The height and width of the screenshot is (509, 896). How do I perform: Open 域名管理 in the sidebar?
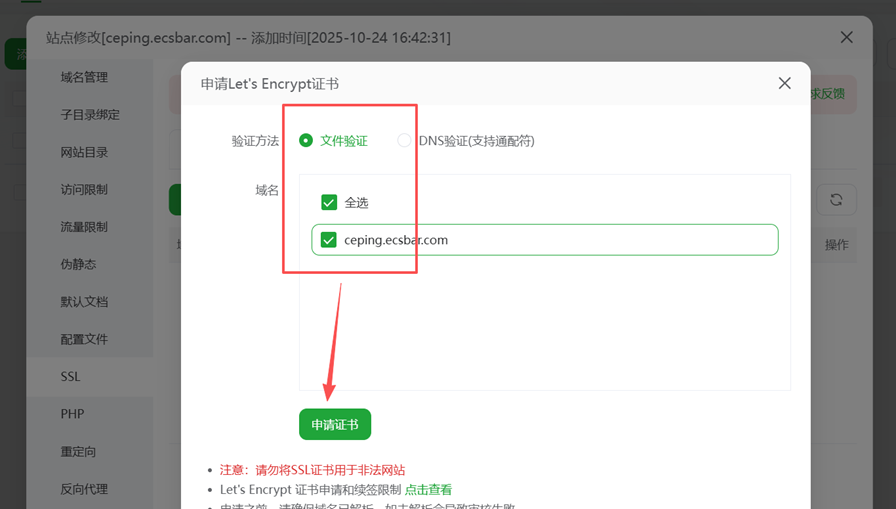84,77
